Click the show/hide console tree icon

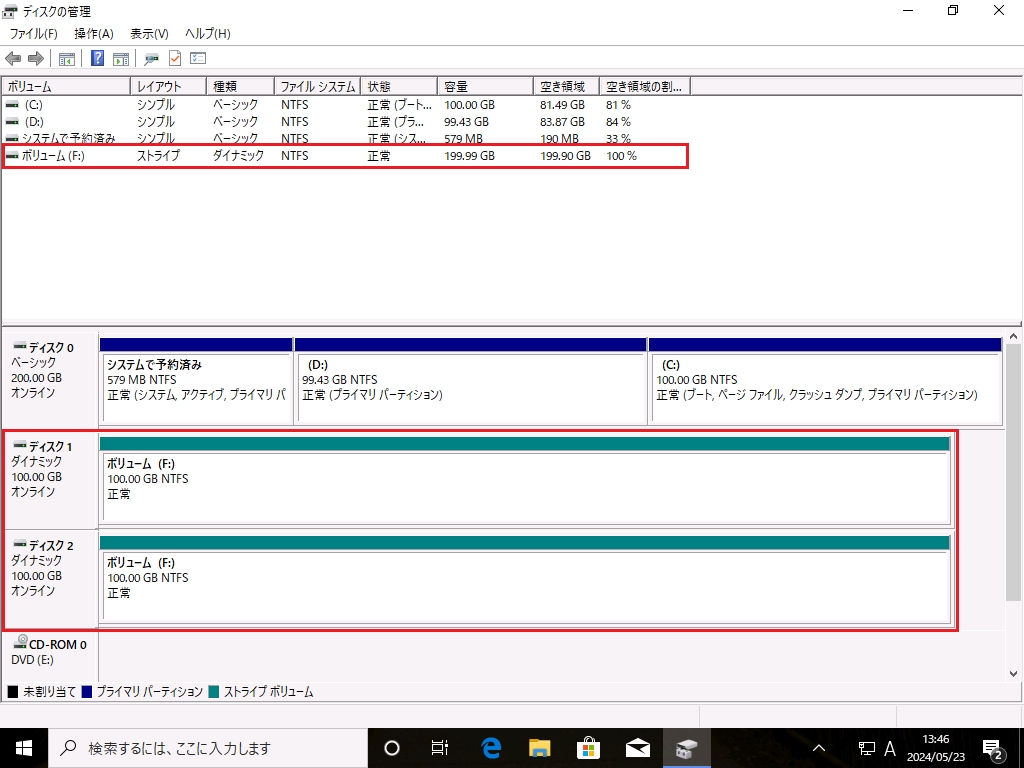(67, 59)
